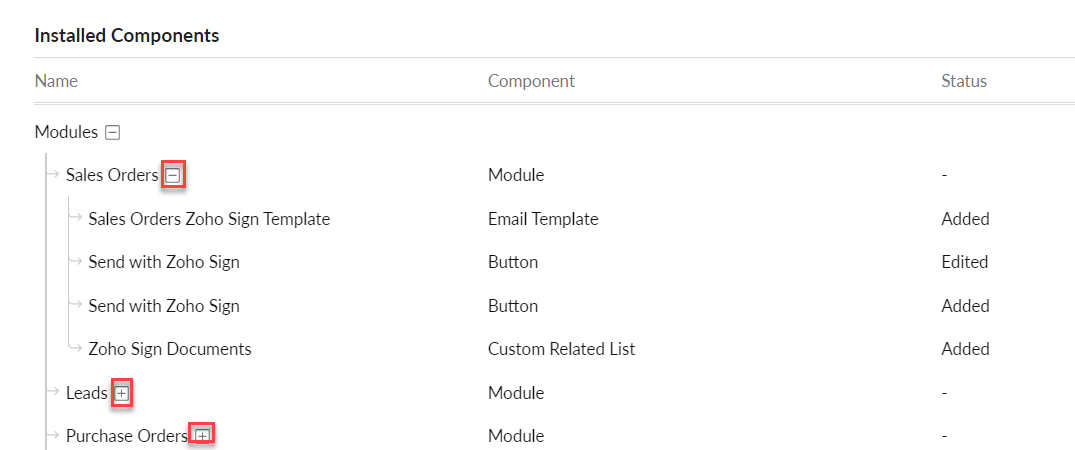Click the Purchase Orders module name
1075x450 pixels.
[x=127, y=436]
